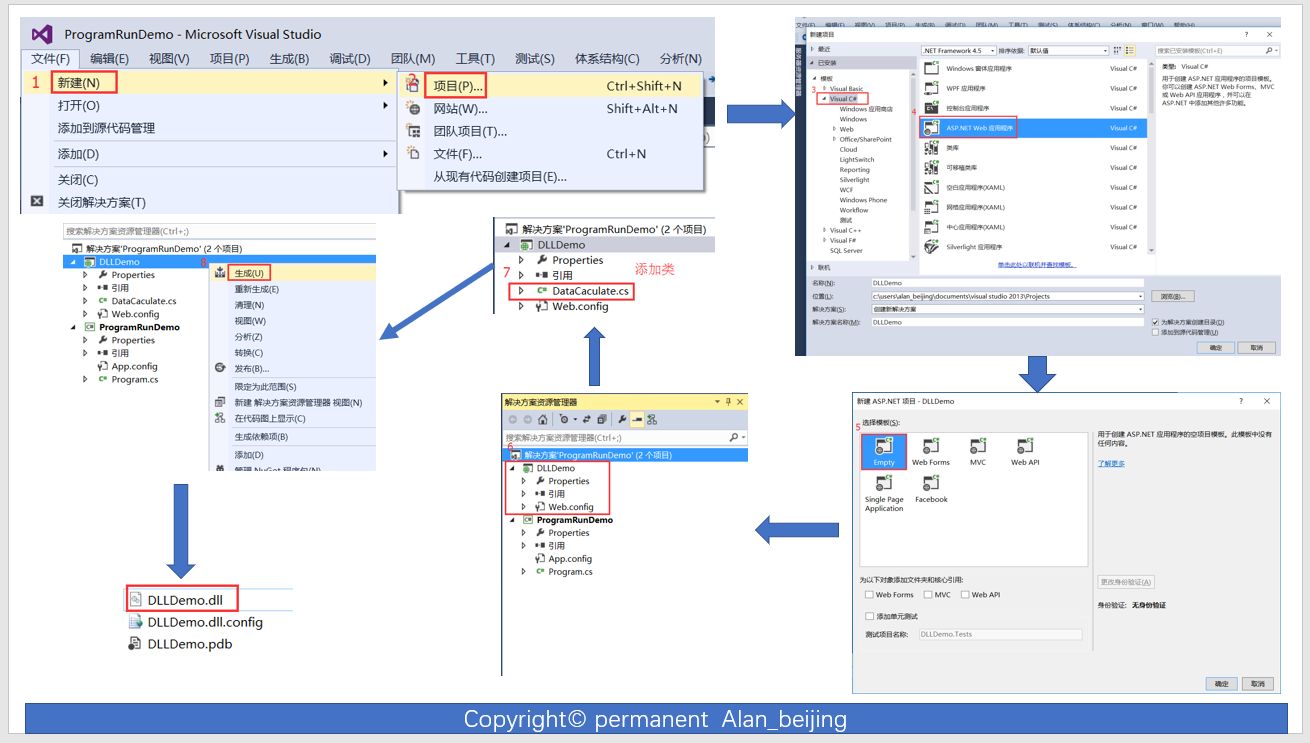Click the team project icon beside 团队项目(T)...
1310x743 pixels.
pos(413,131)
